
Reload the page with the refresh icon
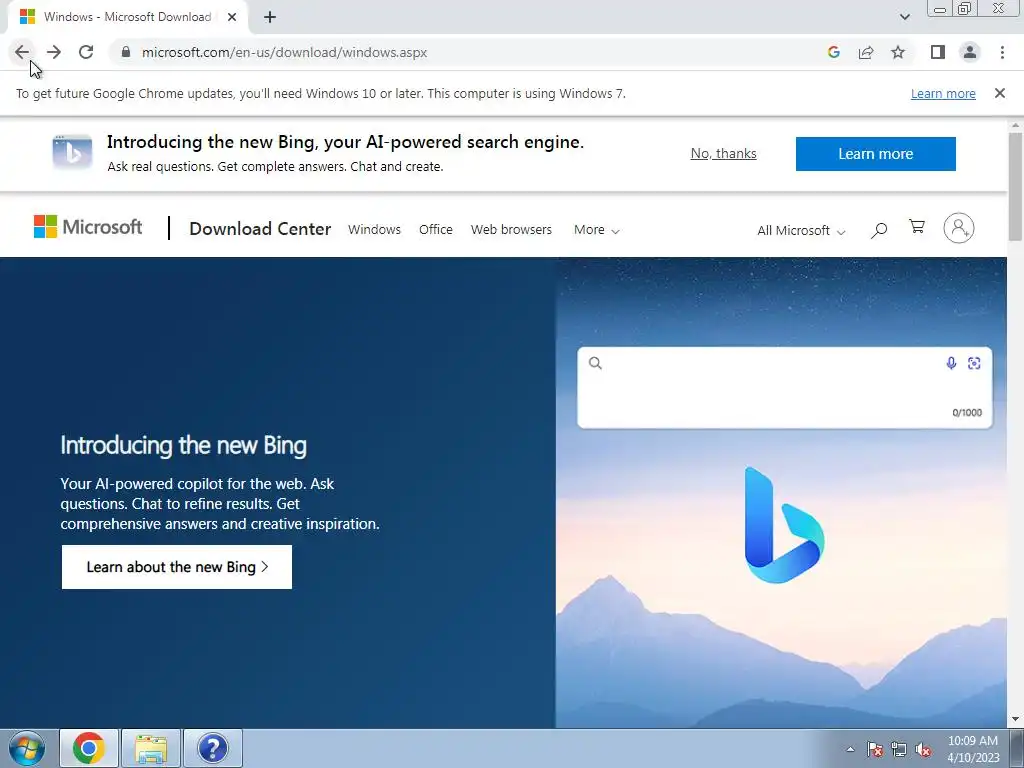click(86, 52)
